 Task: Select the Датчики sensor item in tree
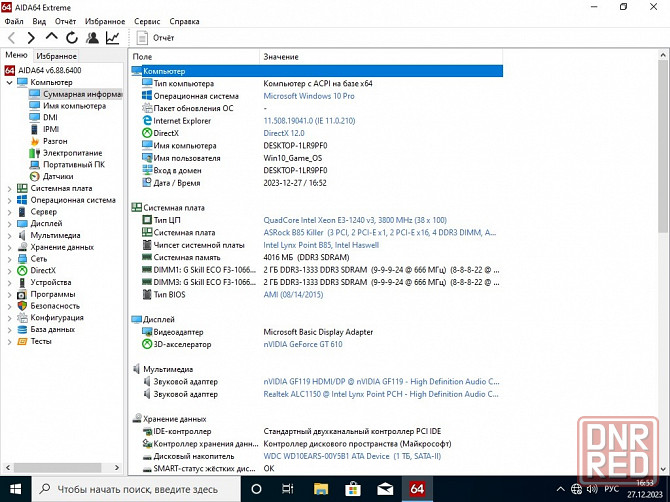57,176
